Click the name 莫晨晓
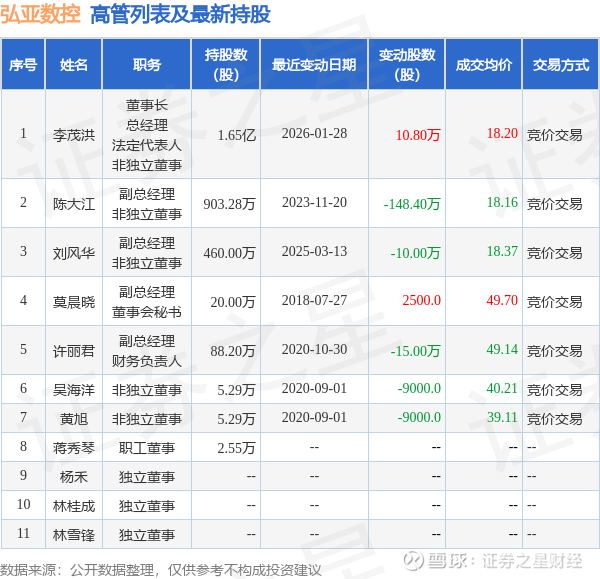Screen dimensions: 600x579 pos(74,302)
